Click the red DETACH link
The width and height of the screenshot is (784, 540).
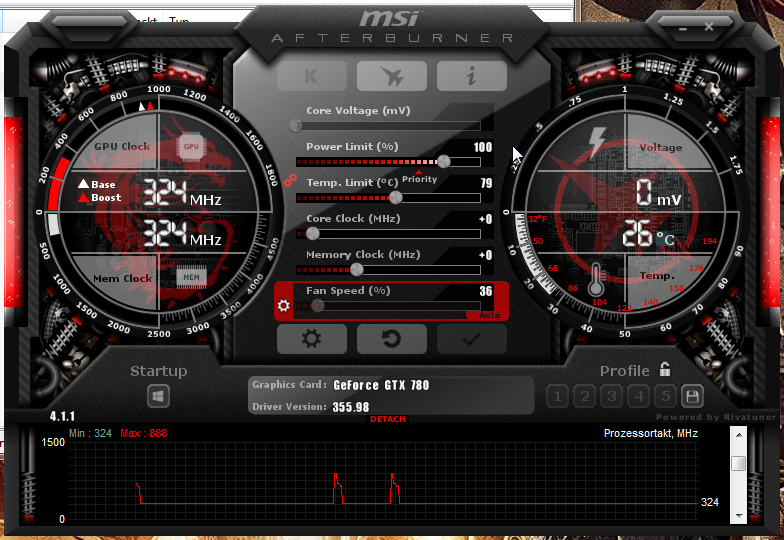click(388, 419)
